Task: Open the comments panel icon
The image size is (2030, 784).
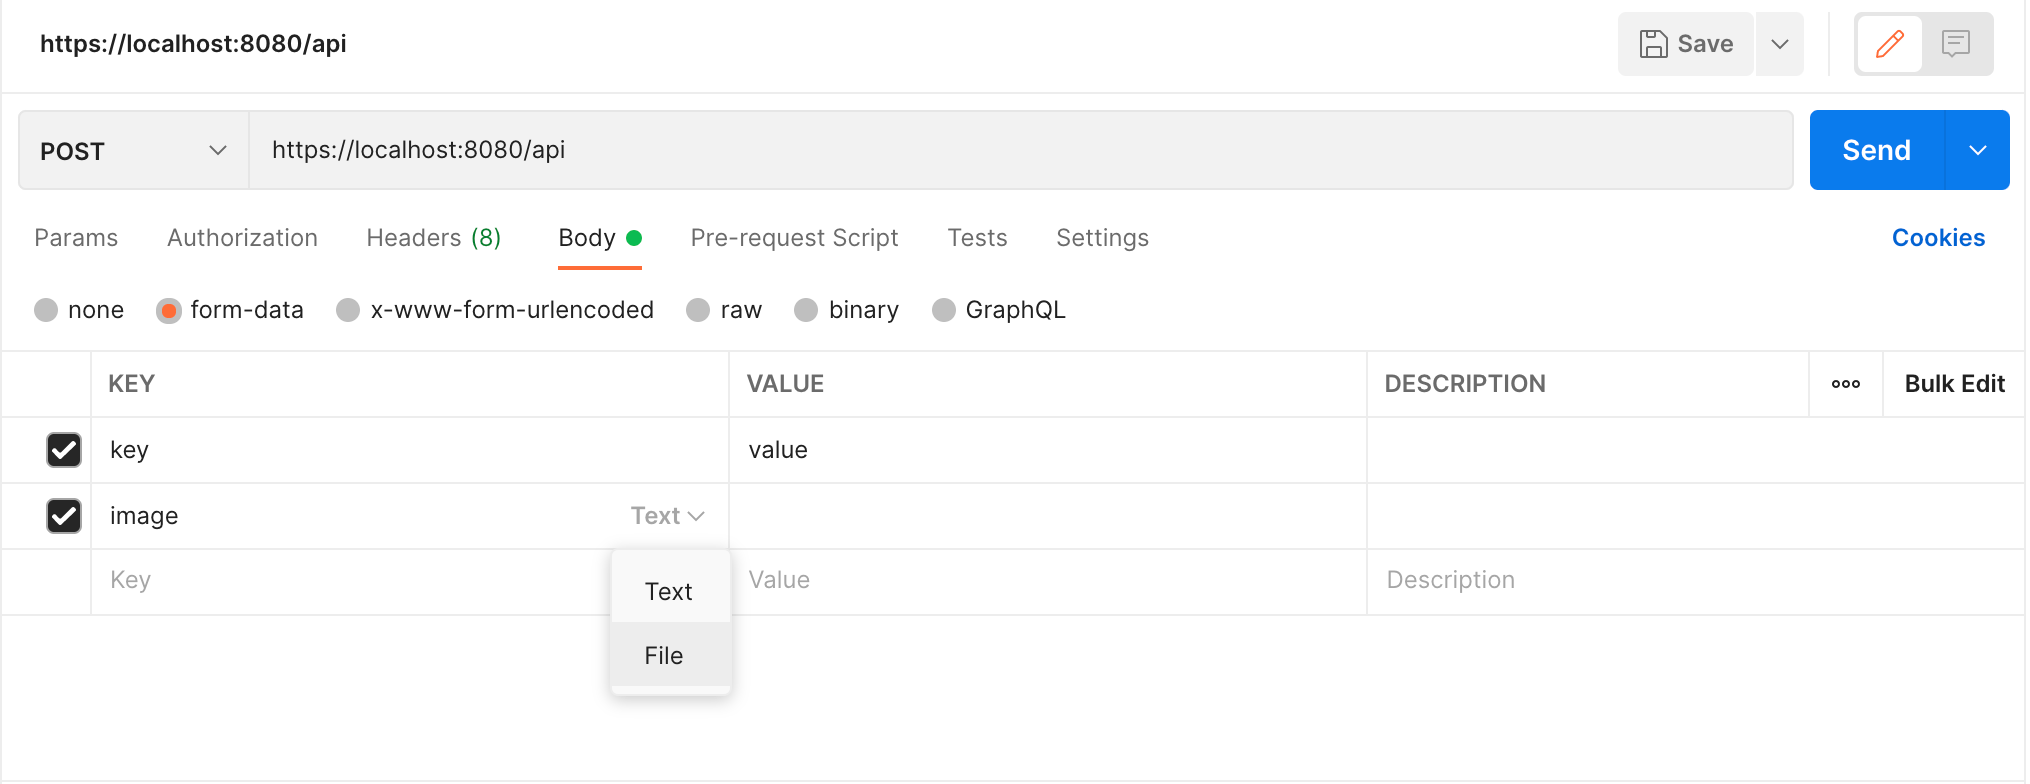Action: tap(1955, 44)
